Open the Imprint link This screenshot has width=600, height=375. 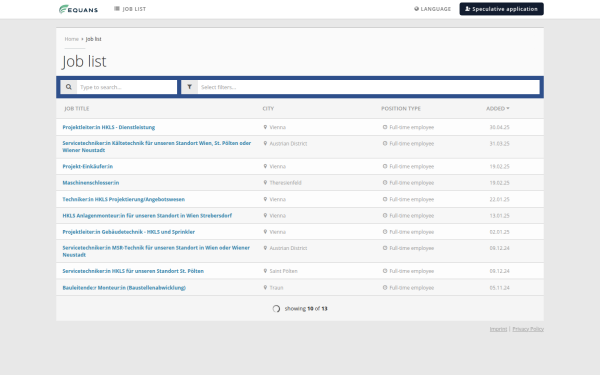click(x=498, y=329)
